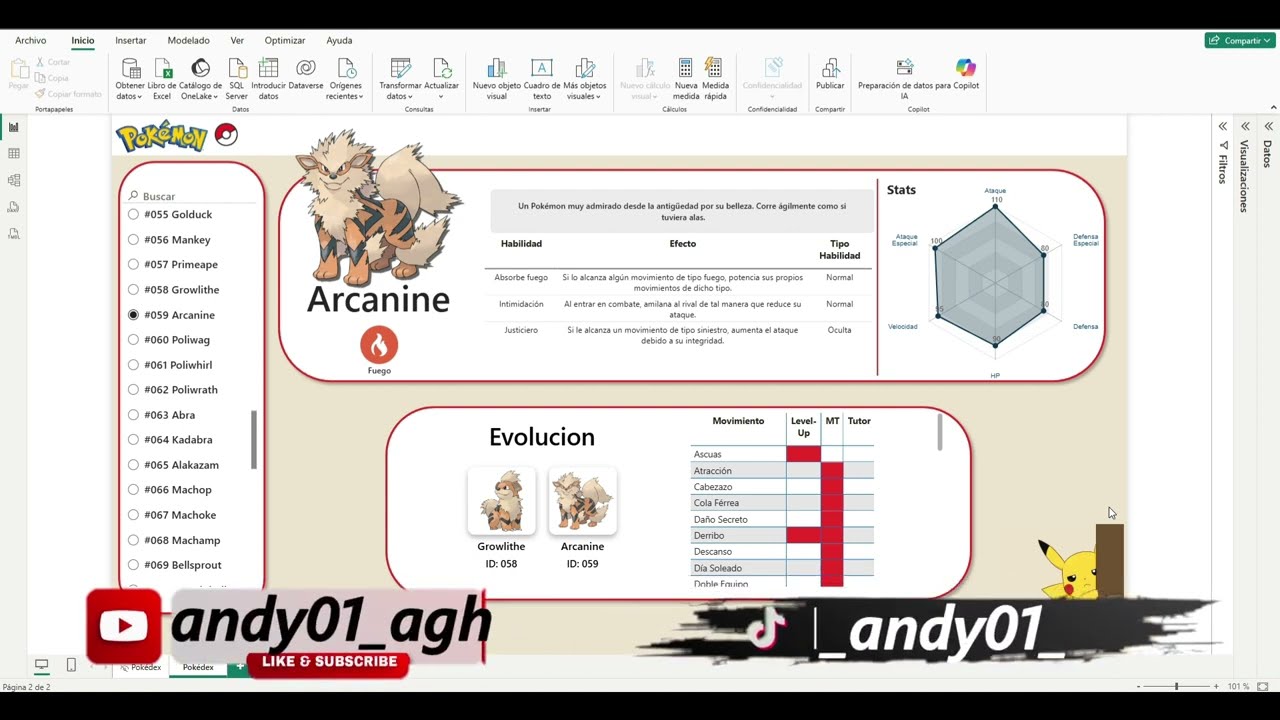This screenshot has height=720, width=1280.
Task: Click zoom out minus button
Action: click(1139, 687)
